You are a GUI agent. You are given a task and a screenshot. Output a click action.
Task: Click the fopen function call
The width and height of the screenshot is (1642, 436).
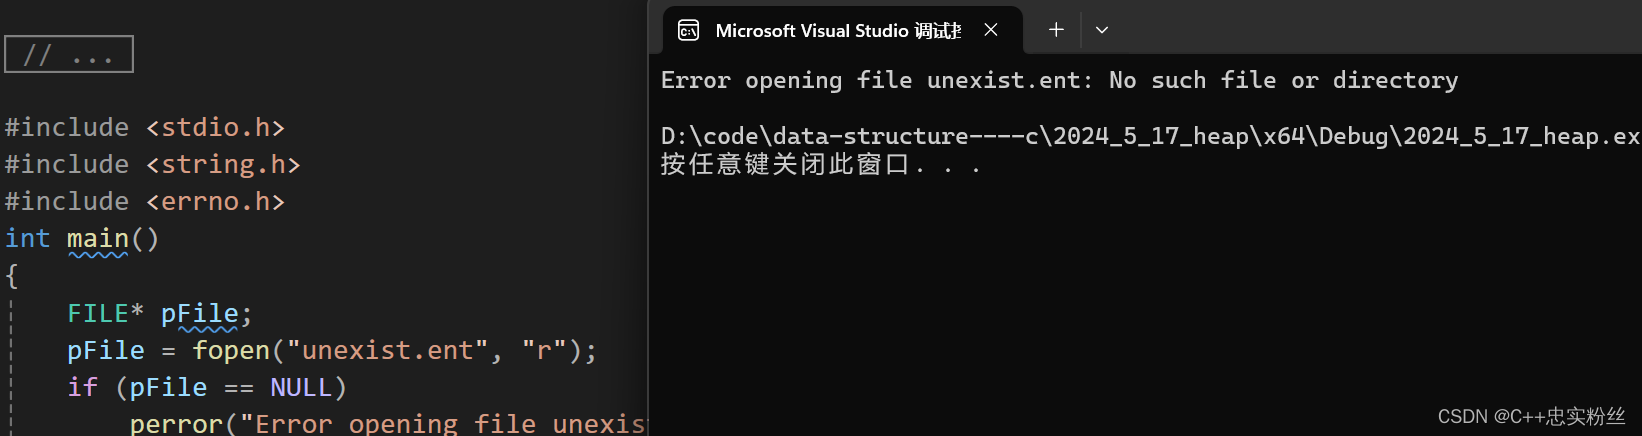click(x=231, y=351)
